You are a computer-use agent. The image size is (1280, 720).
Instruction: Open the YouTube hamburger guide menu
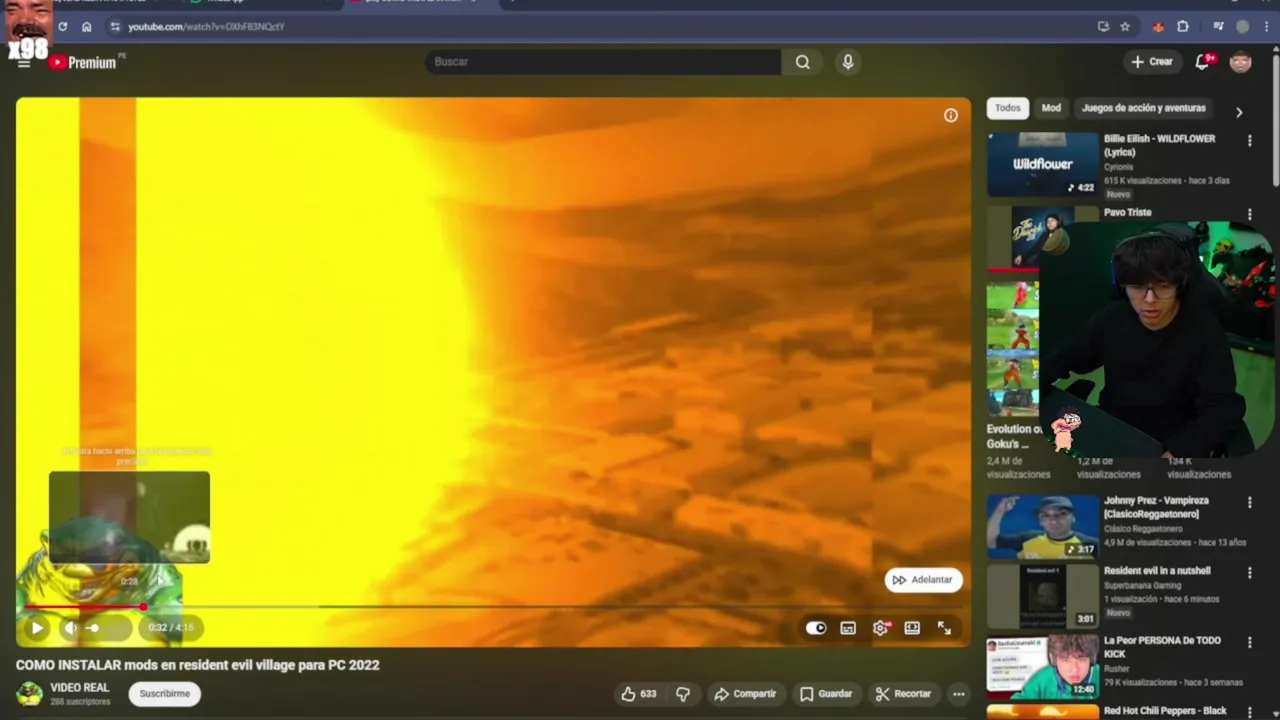(24, 63)
